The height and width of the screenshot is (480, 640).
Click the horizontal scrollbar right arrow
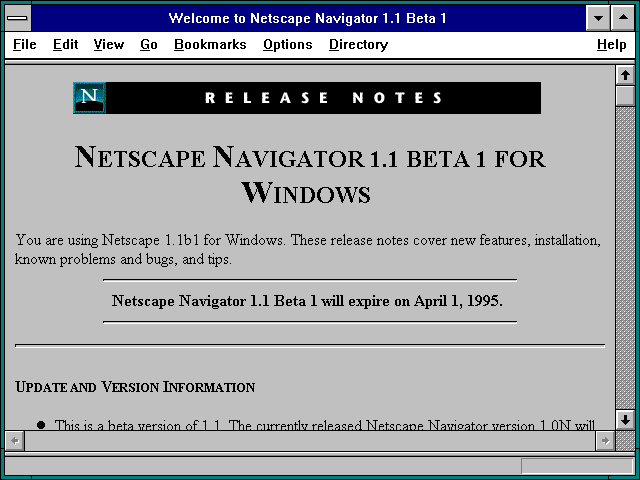(x=605, y=441)
